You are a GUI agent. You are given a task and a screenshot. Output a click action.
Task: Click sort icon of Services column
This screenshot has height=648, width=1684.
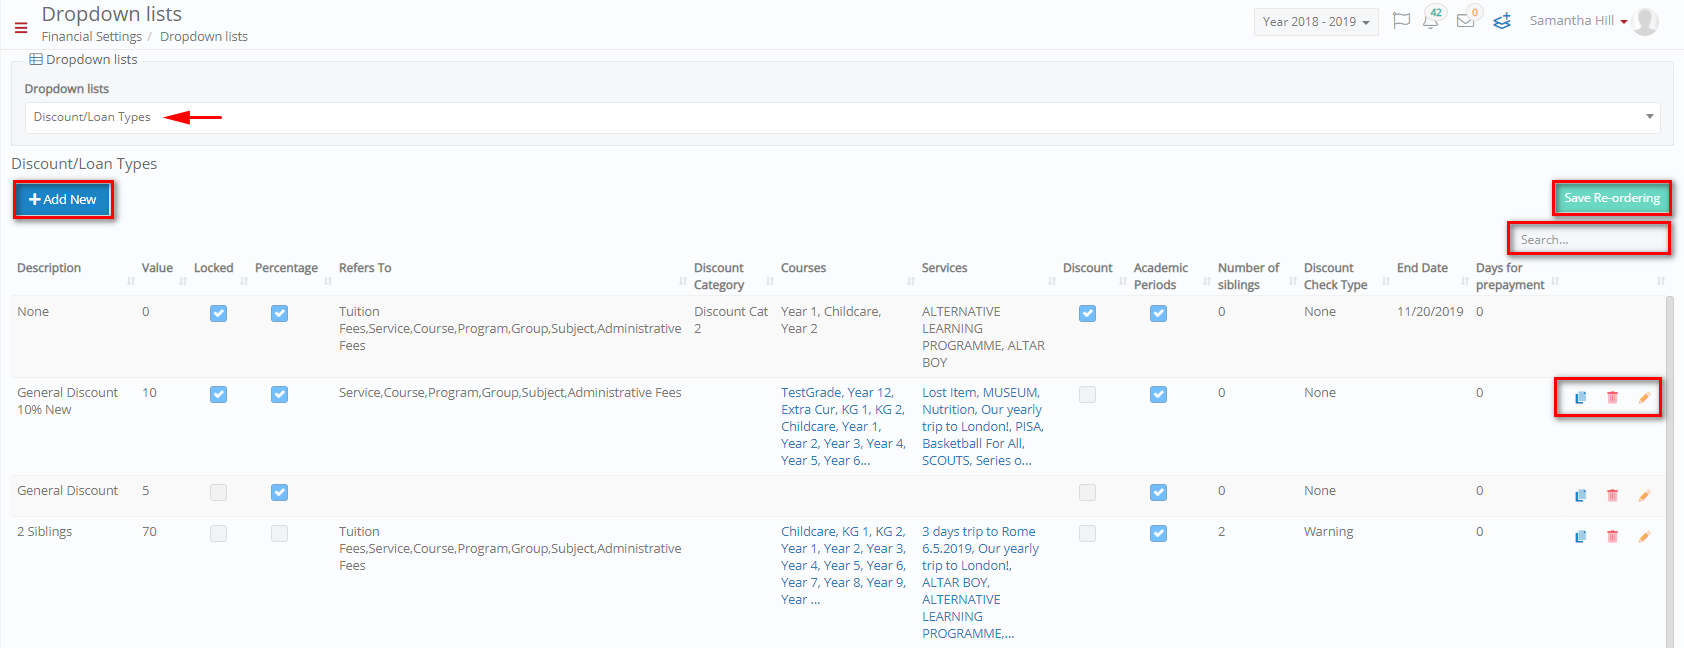[1052, 282]
